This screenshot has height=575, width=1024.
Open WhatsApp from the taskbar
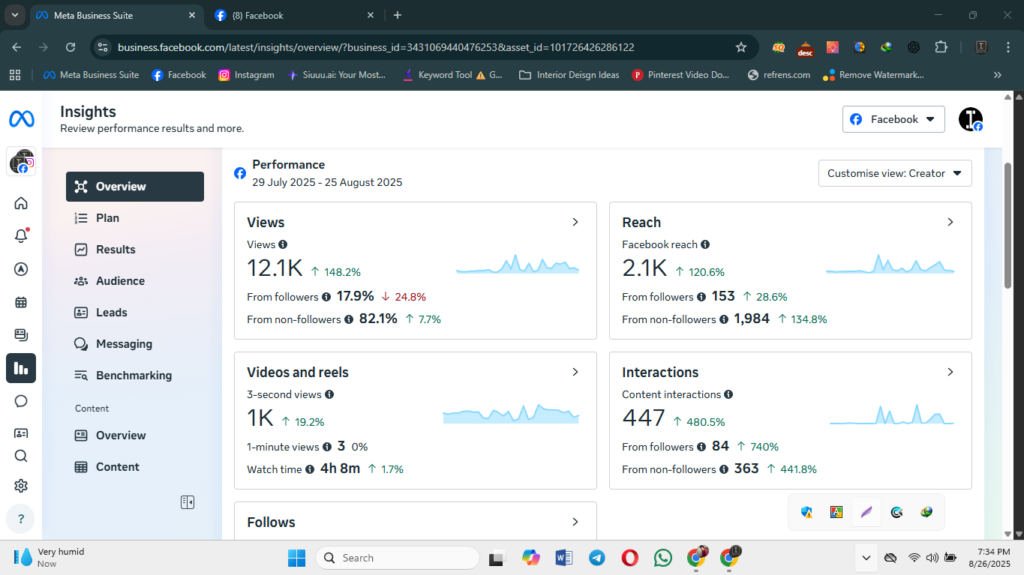663,558
